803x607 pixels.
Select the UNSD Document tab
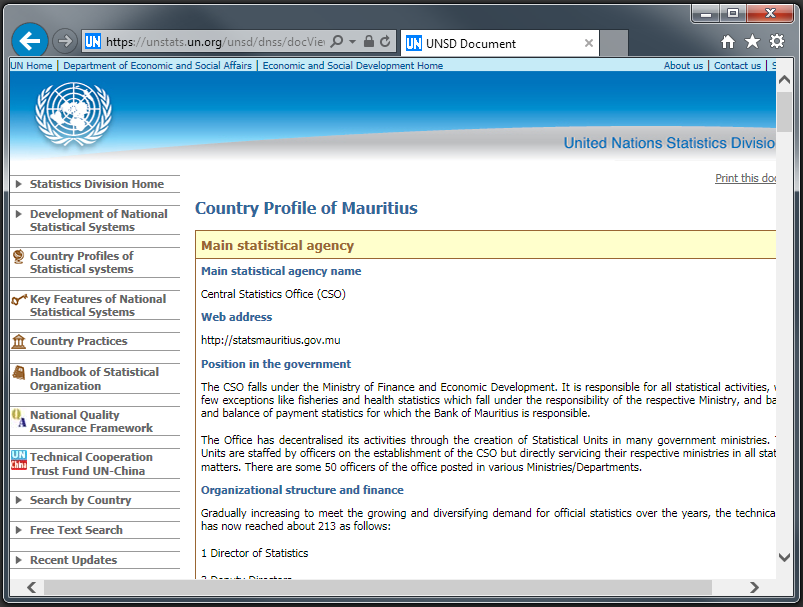click(x=499, y=44)
